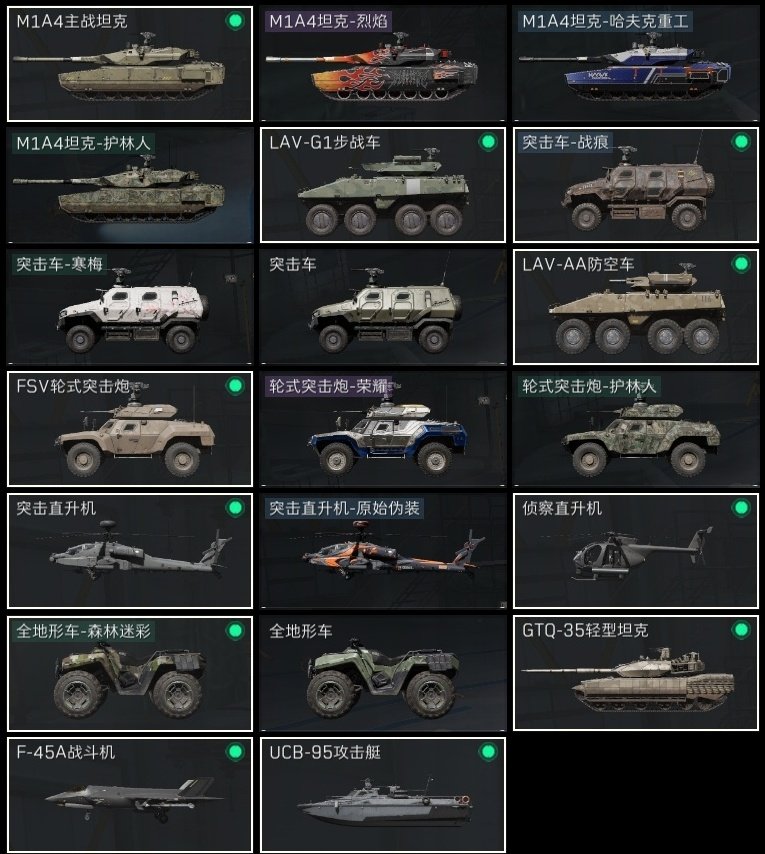This screenshot has height=854, width=765.
Task: Choose the 轮式突击炮-荣耀 skin card
Action: 383,429
